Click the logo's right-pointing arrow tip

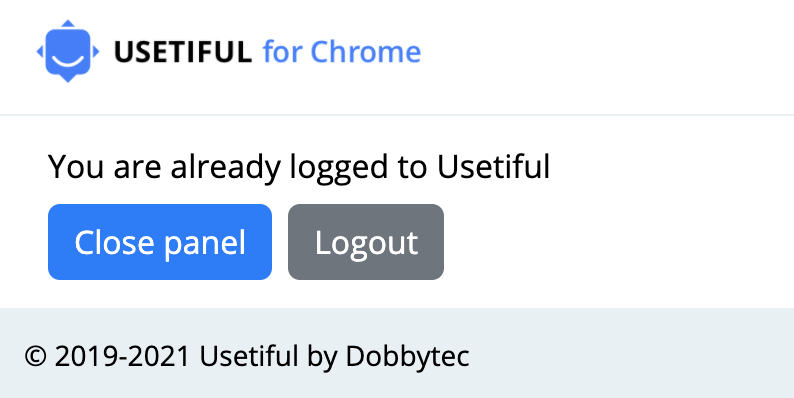point(96,51)
